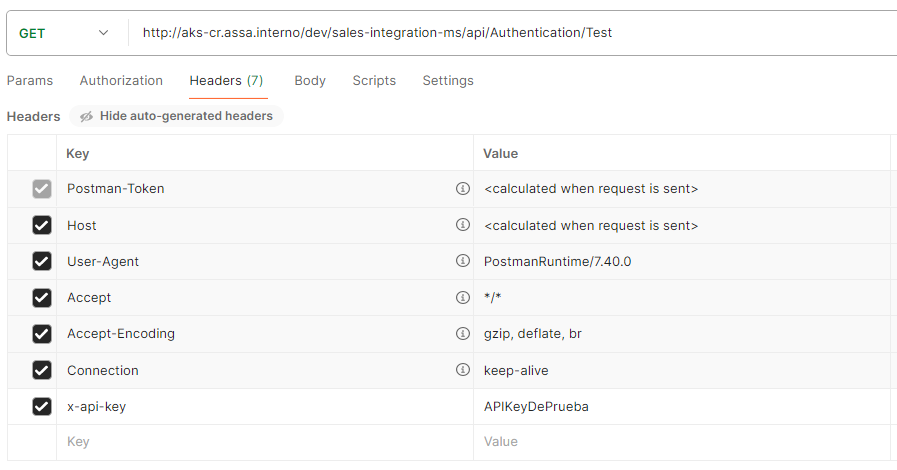
Task: Click the empty Value input in last row
Action: [682, 442]
